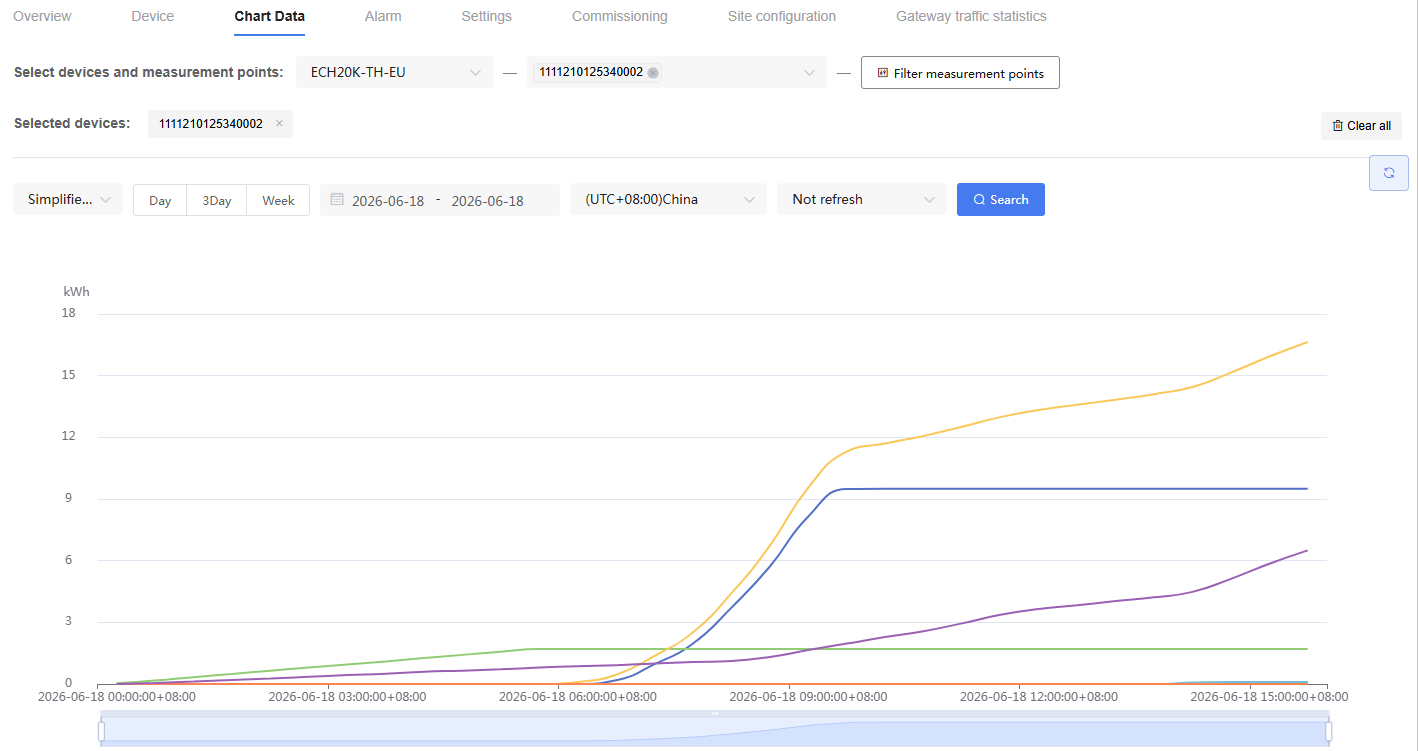Grab the right handle of chart zoom slider
The image size is (1418, 751).
click(1329, 732)
